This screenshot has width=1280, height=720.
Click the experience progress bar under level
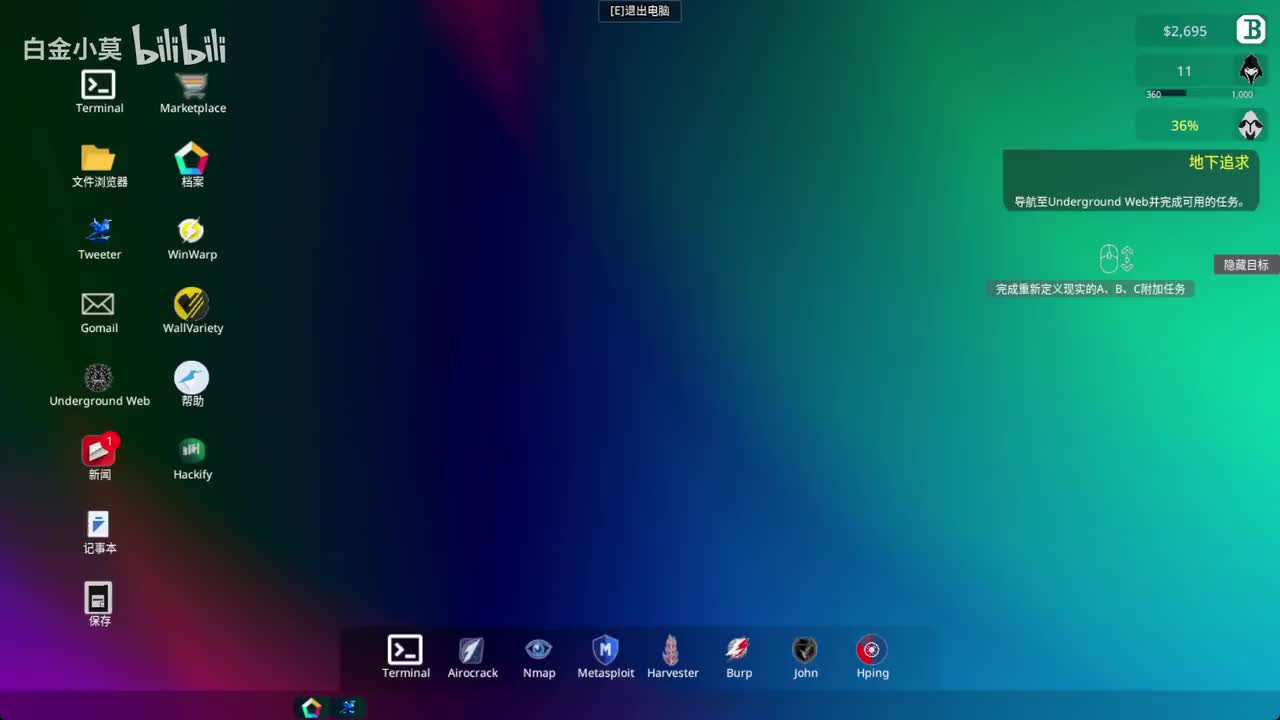click(1200, 94)
